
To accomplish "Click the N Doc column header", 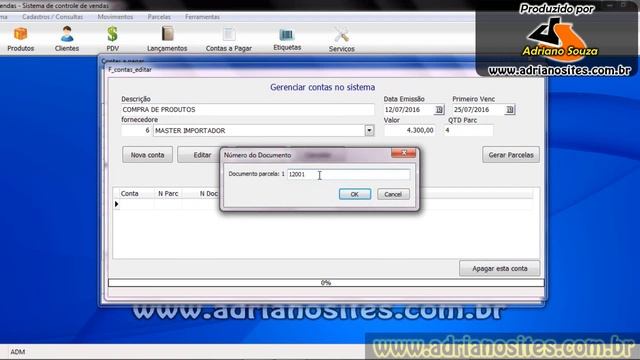I will pos(208,193).
